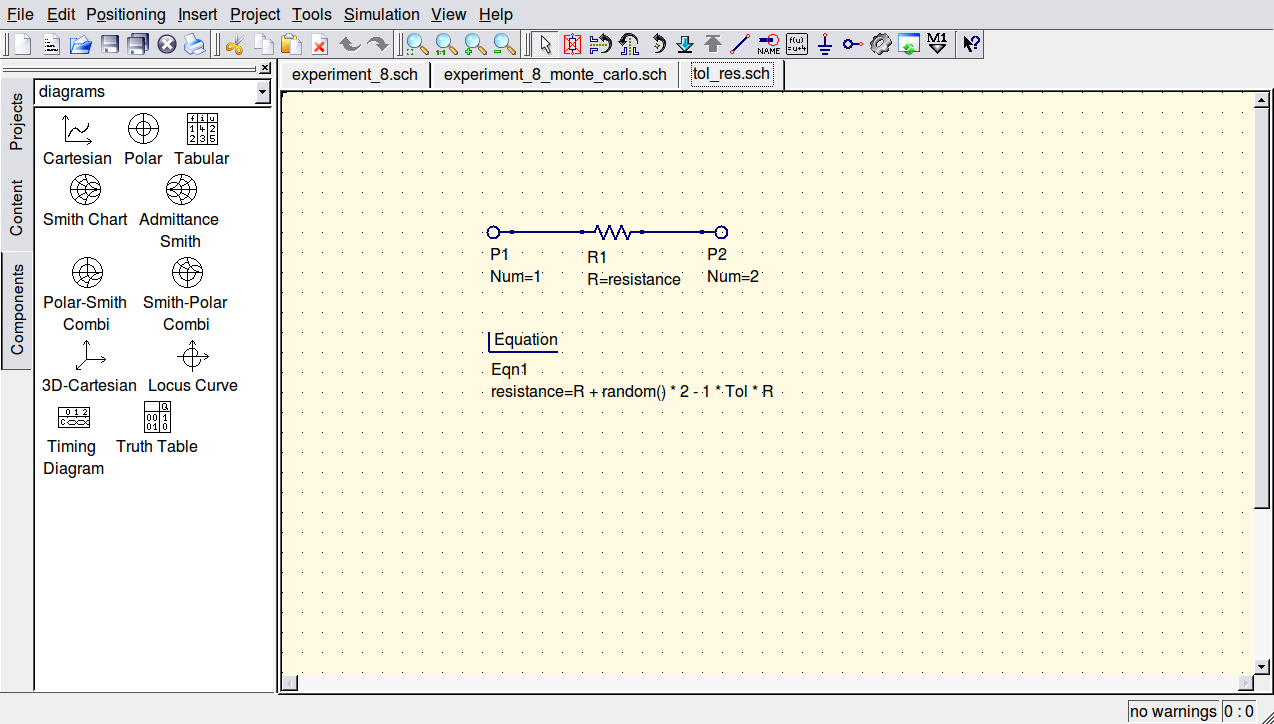Image resolution: width=1274 pixels, height=724 pixels.
Task: Click the Print icon in toolbar
Action: pos(194,44)
